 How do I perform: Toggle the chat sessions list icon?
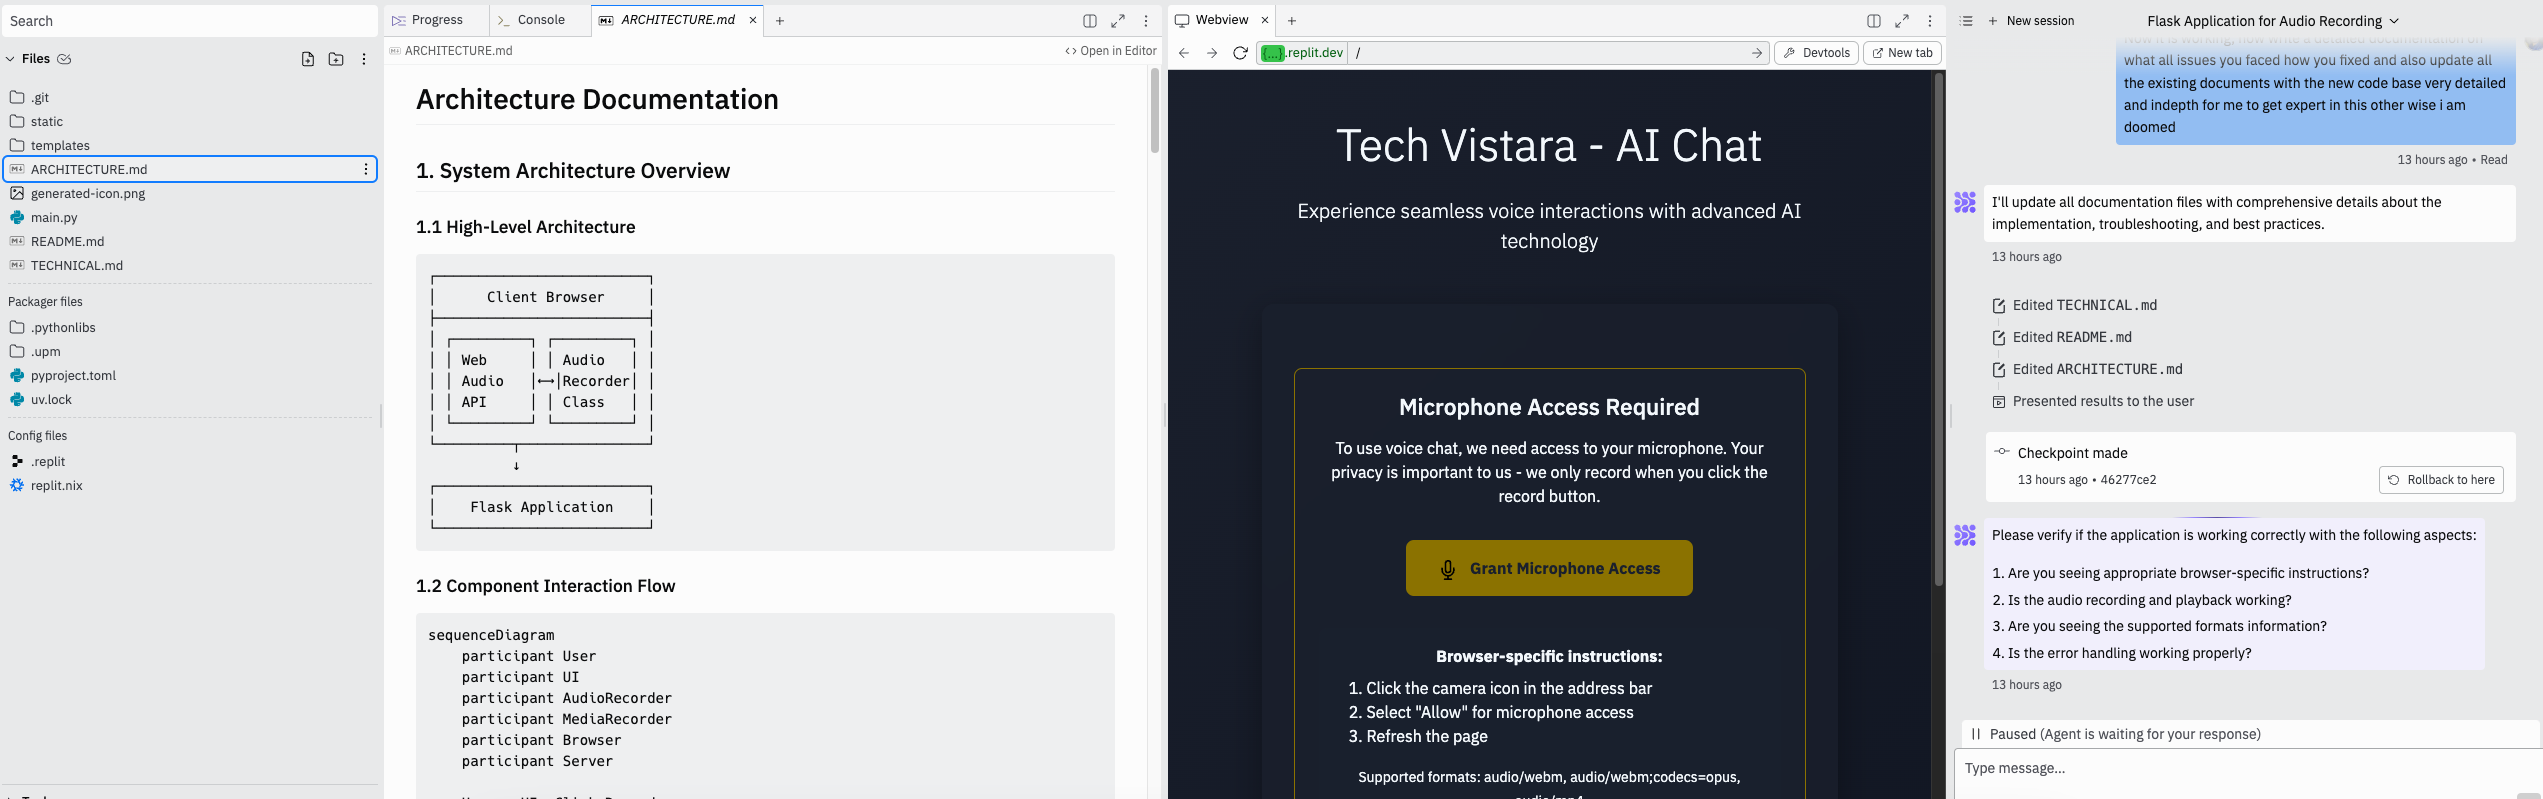(x=1966, y=21)
